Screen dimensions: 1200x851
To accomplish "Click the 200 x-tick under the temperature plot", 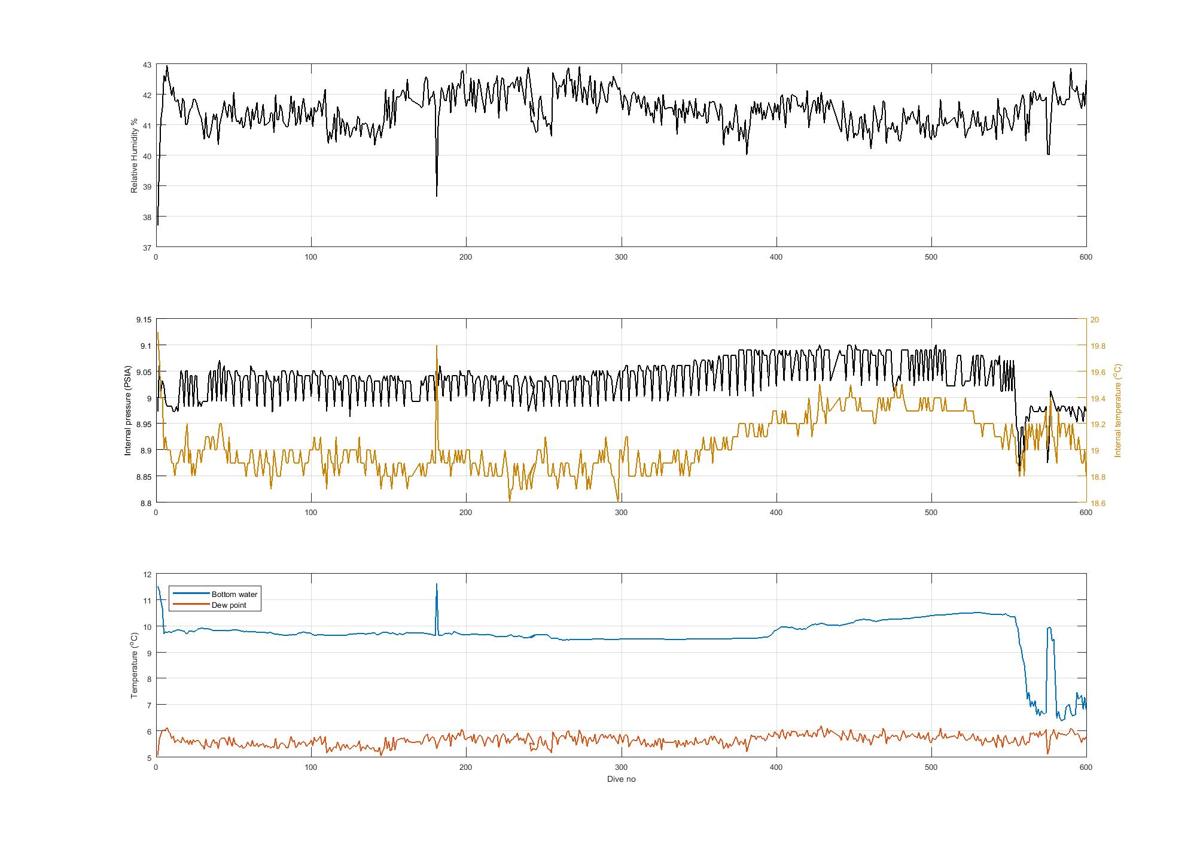I will pos(466,766).
